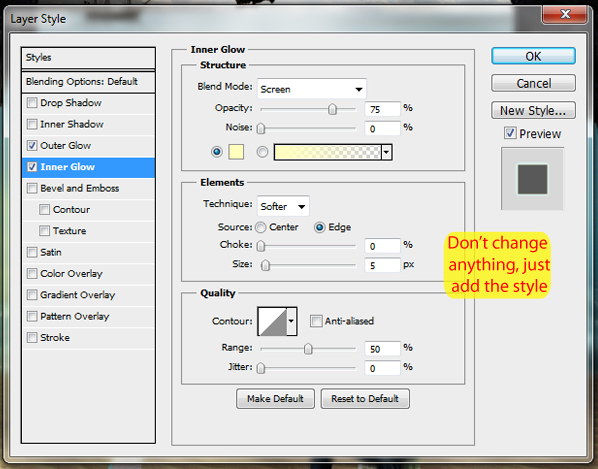Expand the Contour dropdown arrow
The width and height of the screenshot is (598, 469).
coord(292,321)
